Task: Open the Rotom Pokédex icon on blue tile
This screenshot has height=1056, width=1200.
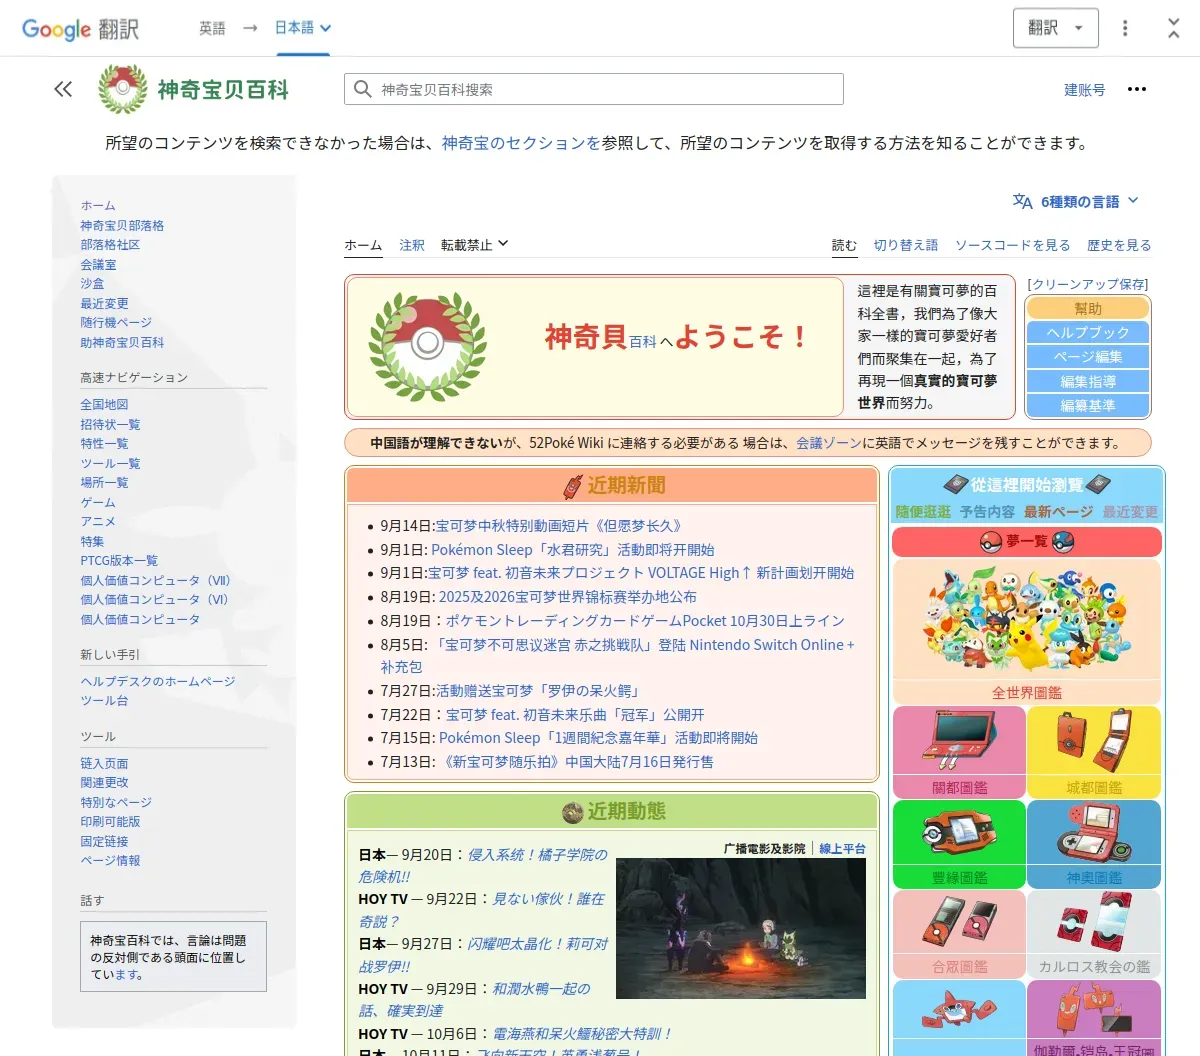Action: [x=959, y=1012]
